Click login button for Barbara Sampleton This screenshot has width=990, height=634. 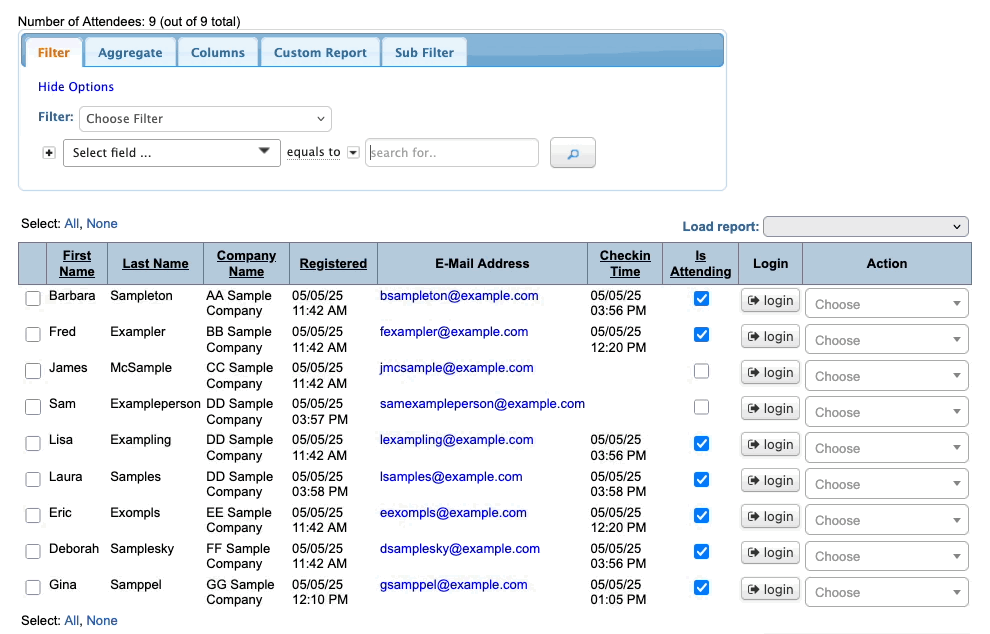click(769, 300)
